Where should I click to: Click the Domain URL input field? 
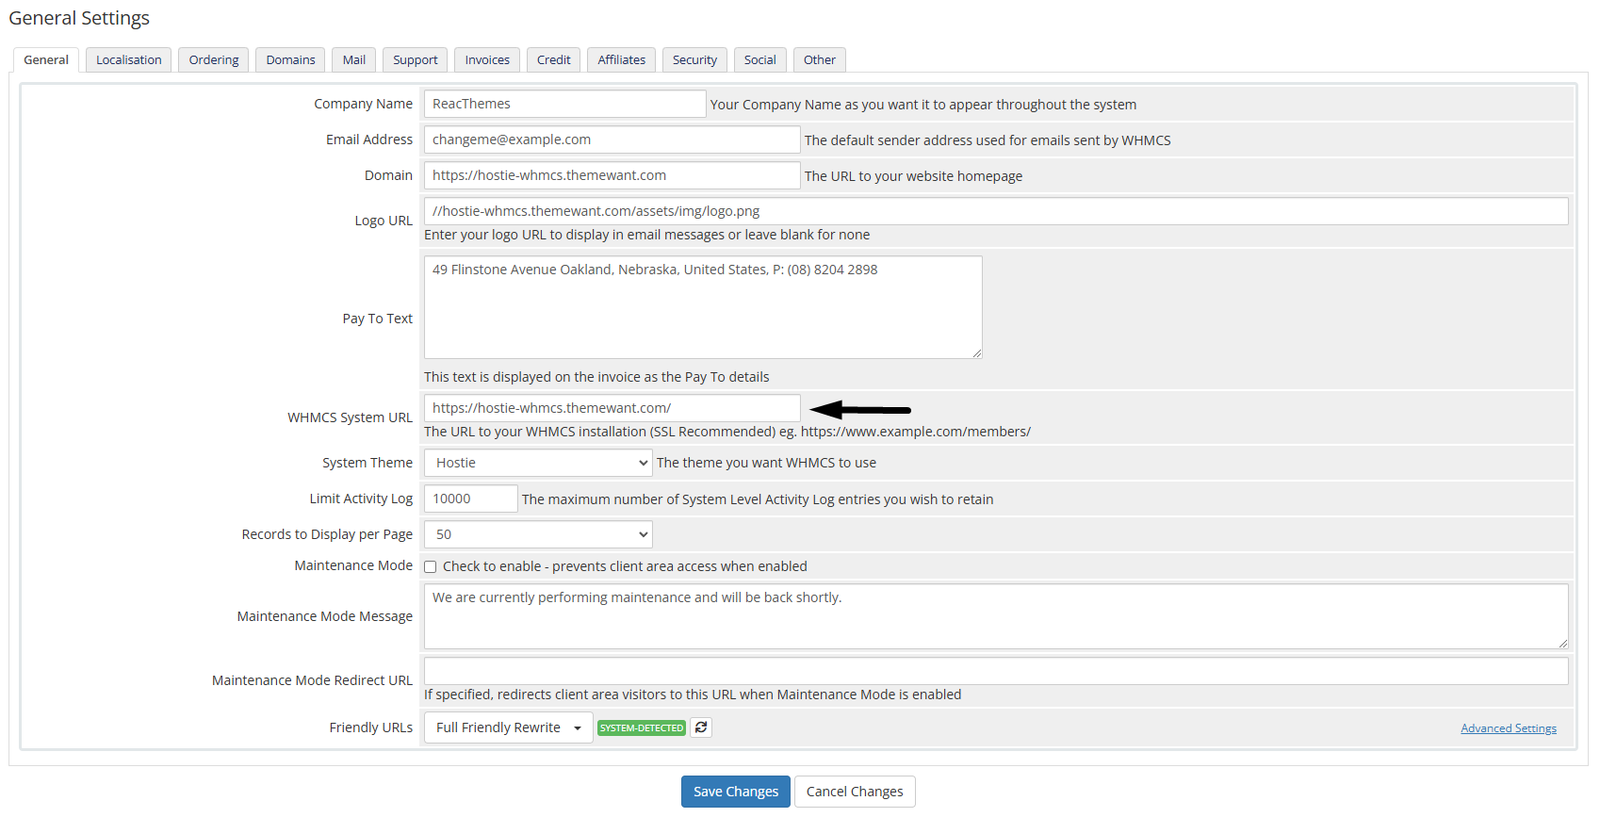612,176
